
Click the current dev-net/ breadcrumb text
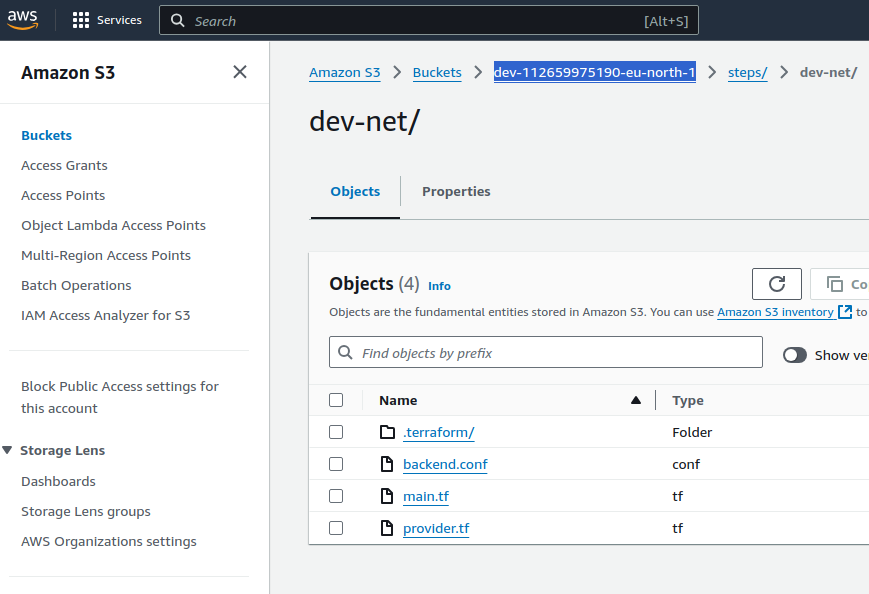tap(829, 73)
